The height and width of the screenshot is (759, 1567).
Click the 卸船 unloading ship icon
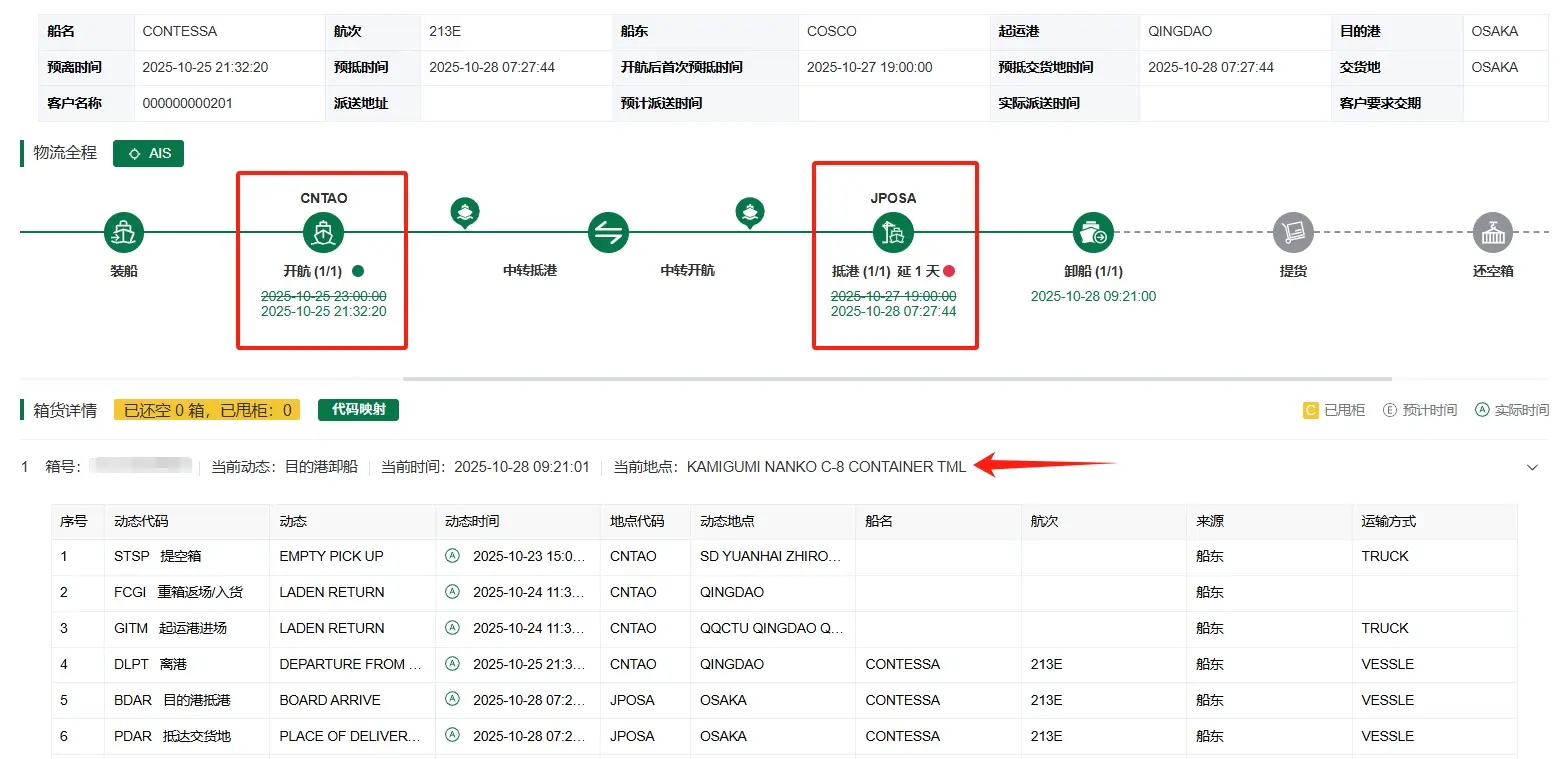coord(1093,233)
